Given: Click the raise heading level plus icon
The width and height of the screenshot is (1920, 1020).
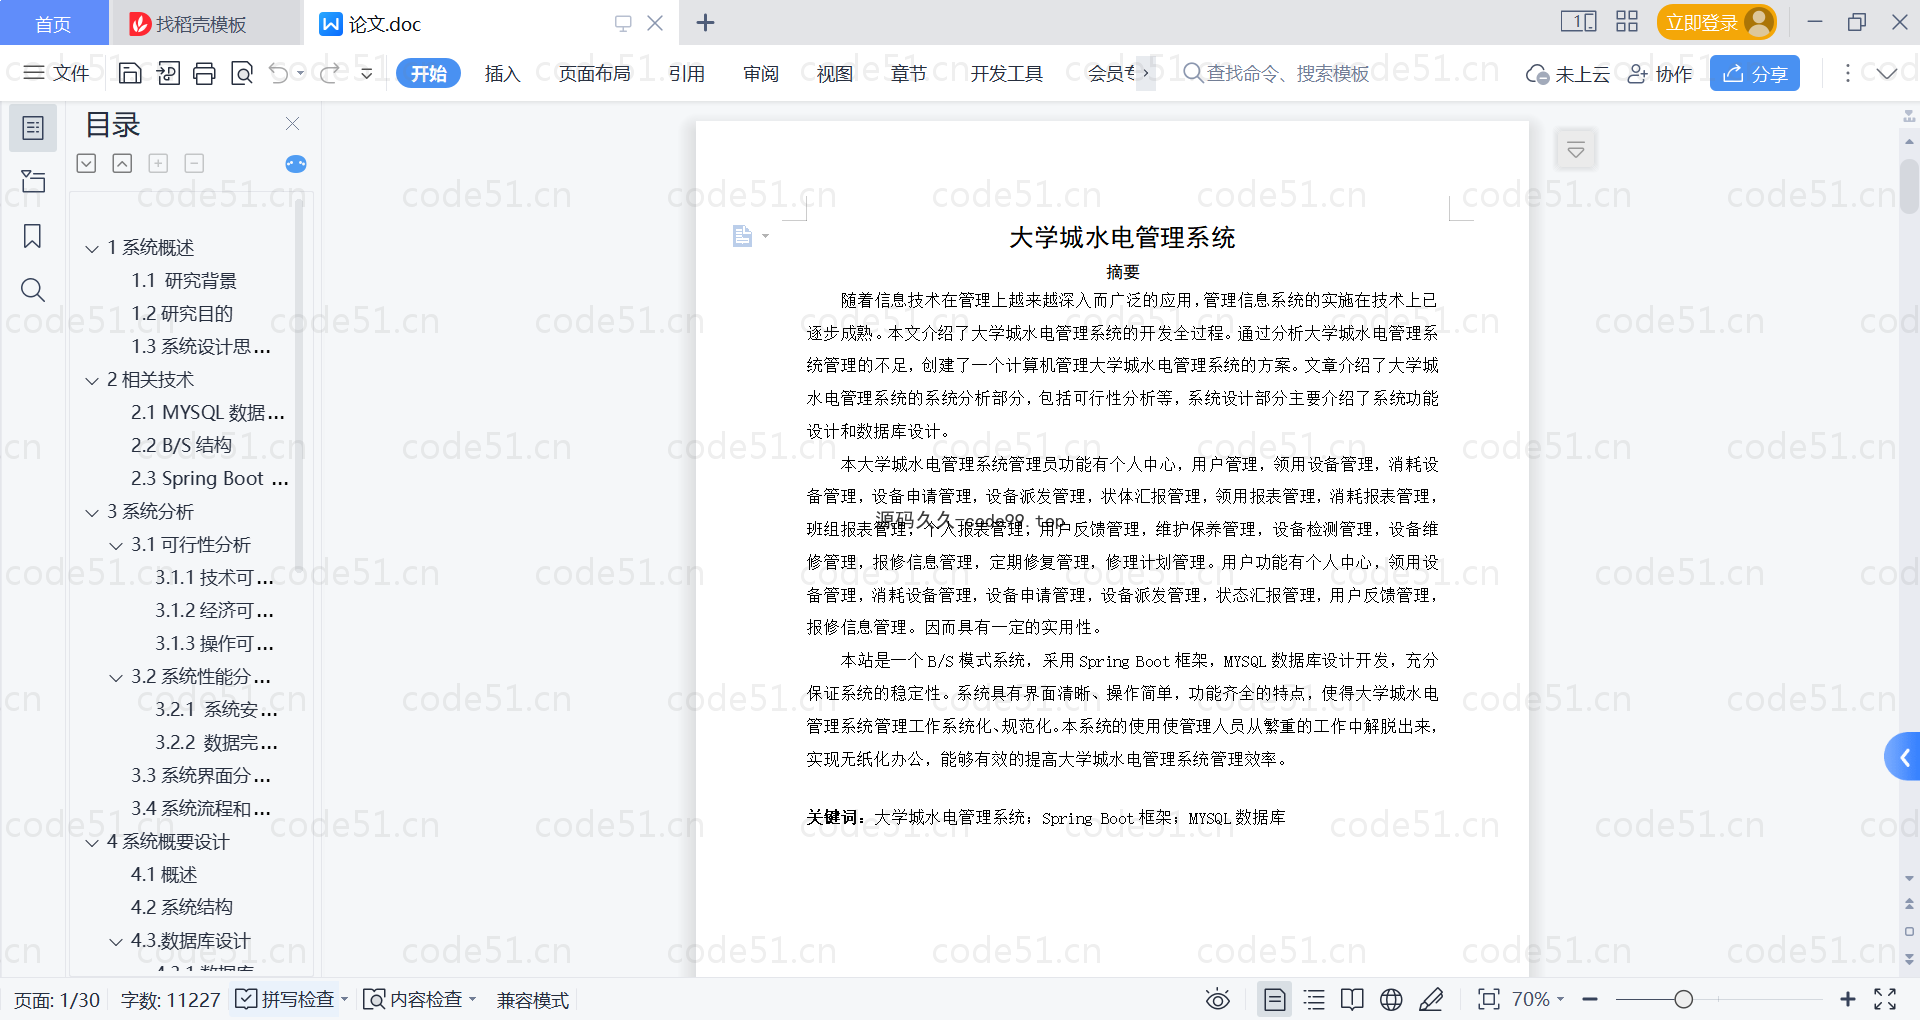Looking at the screenshot, I should [158, 163].
